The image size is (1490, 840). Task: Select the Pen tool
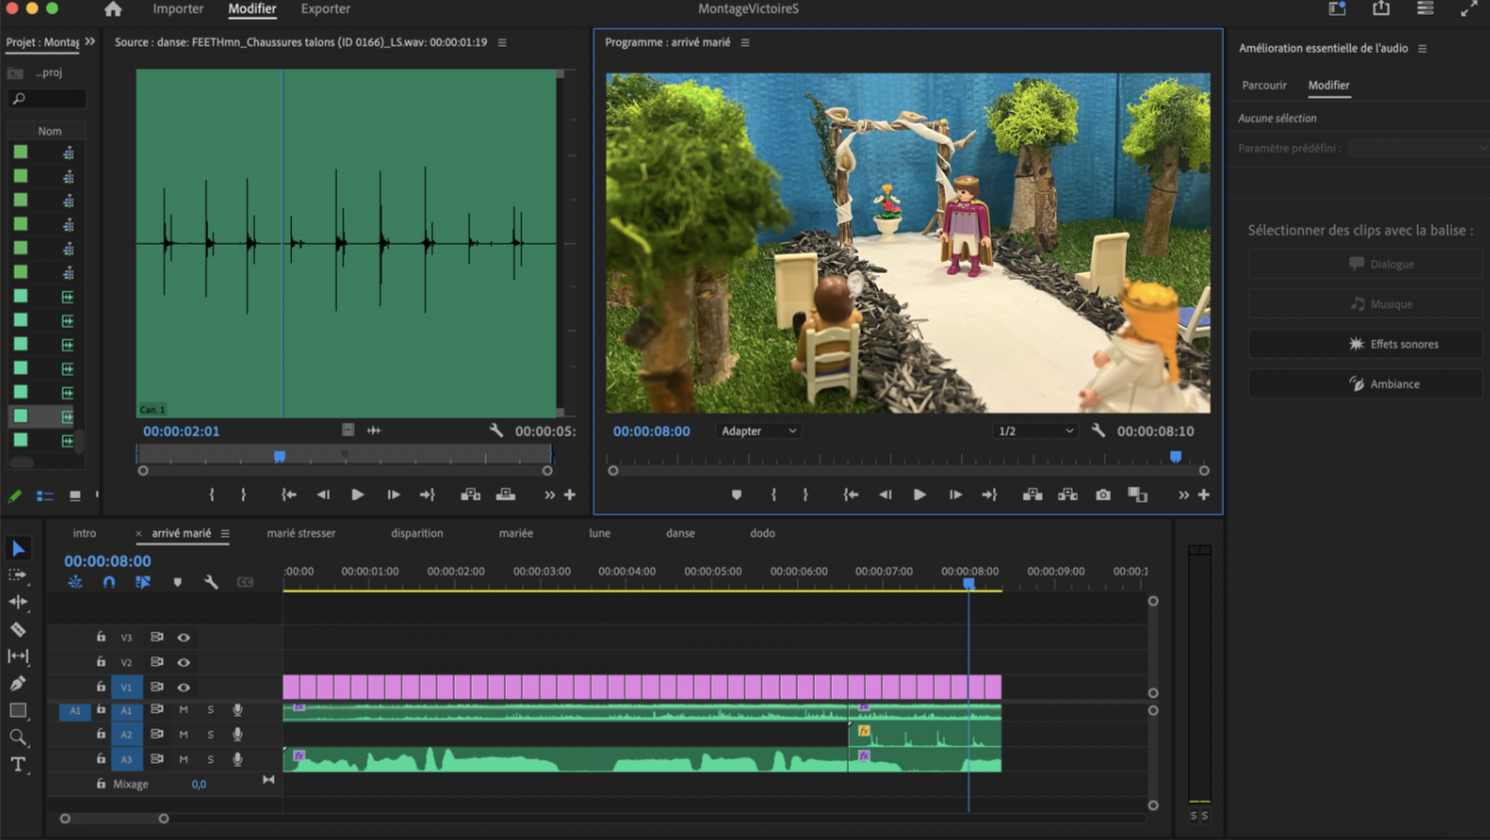click(x=18, y=683)
